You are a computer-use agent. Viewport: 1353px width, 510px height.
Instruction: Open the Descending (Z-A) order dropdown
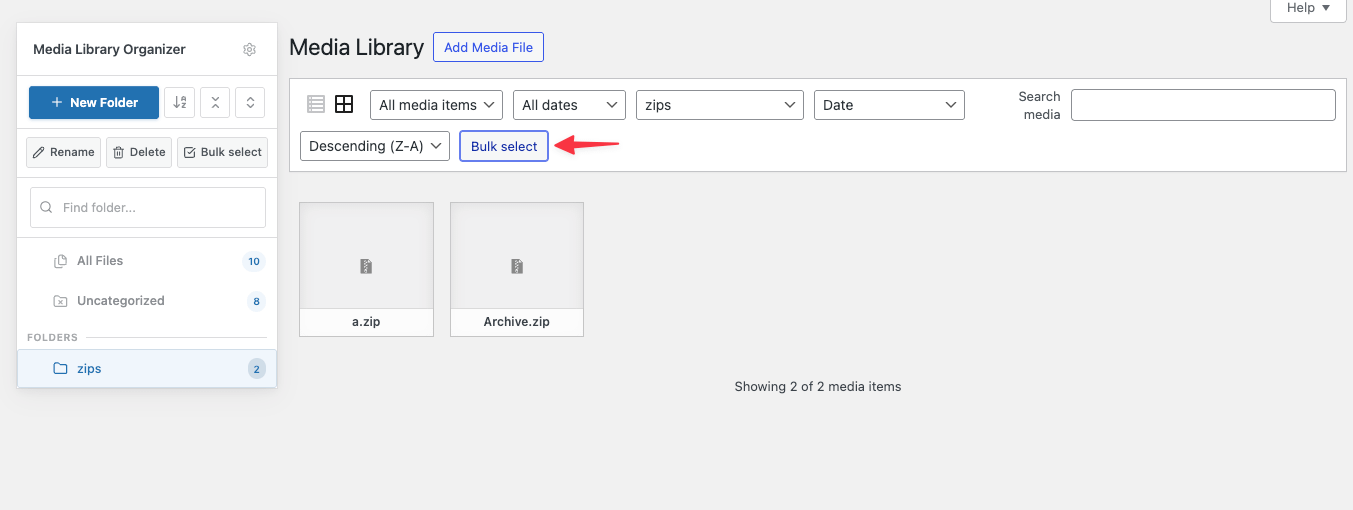click(375, 146)
